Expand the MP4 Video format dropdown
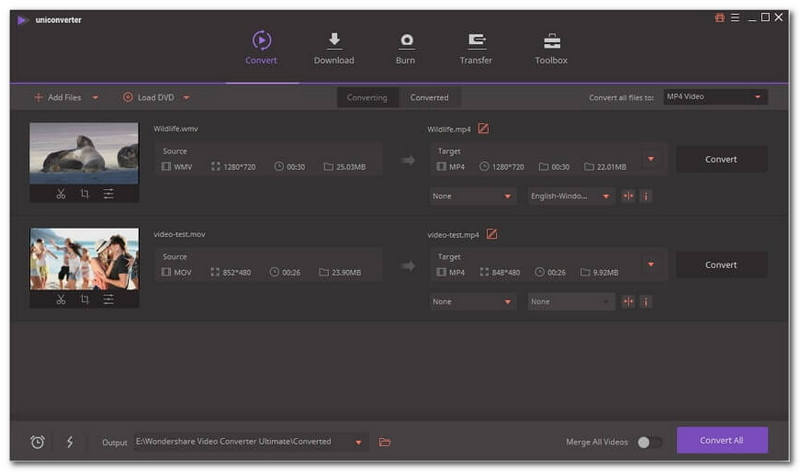The width and height of the screenshot is (800, 472). [714, 97]
